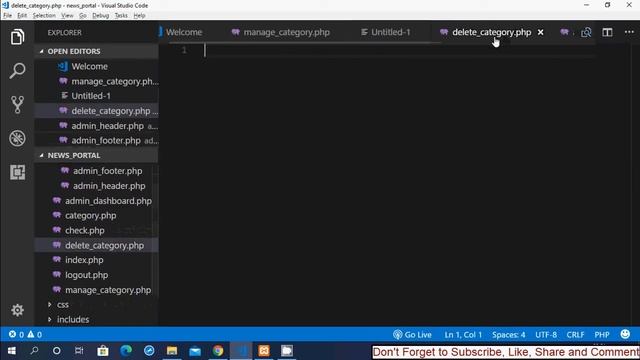This screenshot has height=360, width=640.
Task: Open category.php in file tree
Action: coord(91,216)
